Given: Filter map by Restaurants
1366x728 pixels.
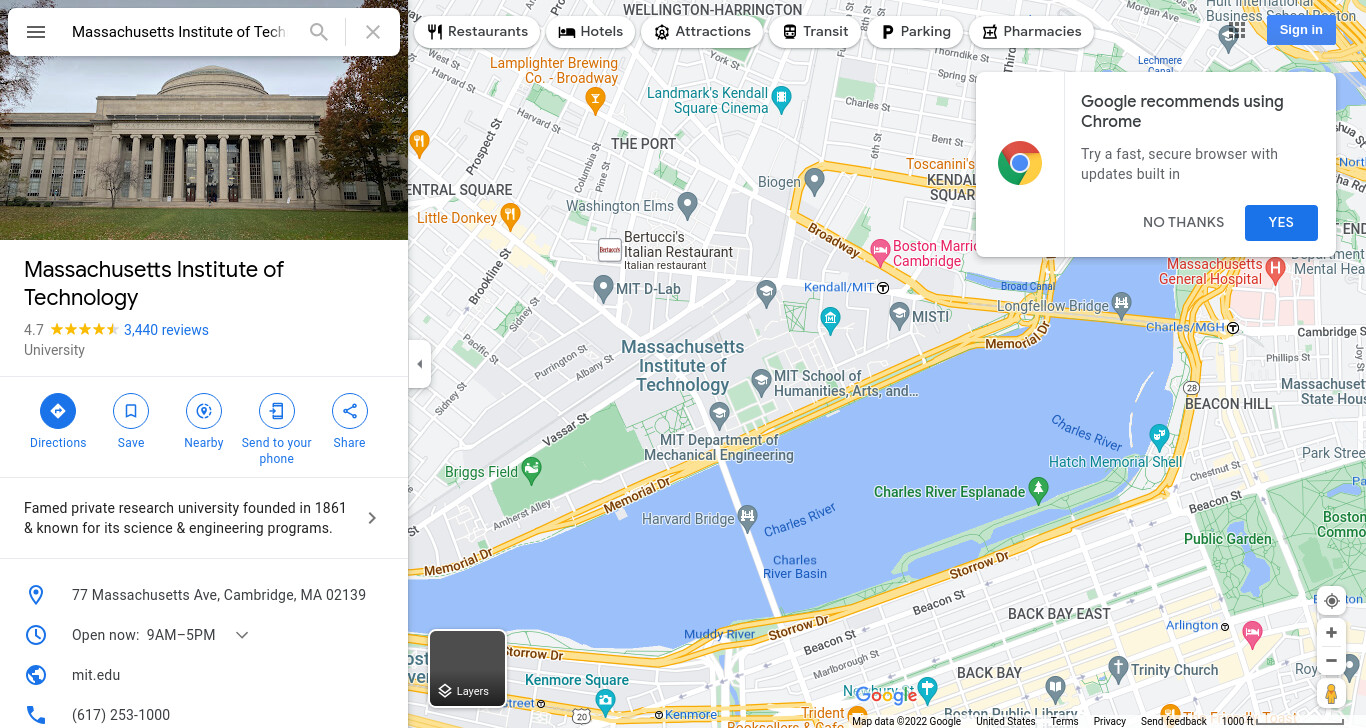Looking at the screenshot, I should tap(477, 32).
